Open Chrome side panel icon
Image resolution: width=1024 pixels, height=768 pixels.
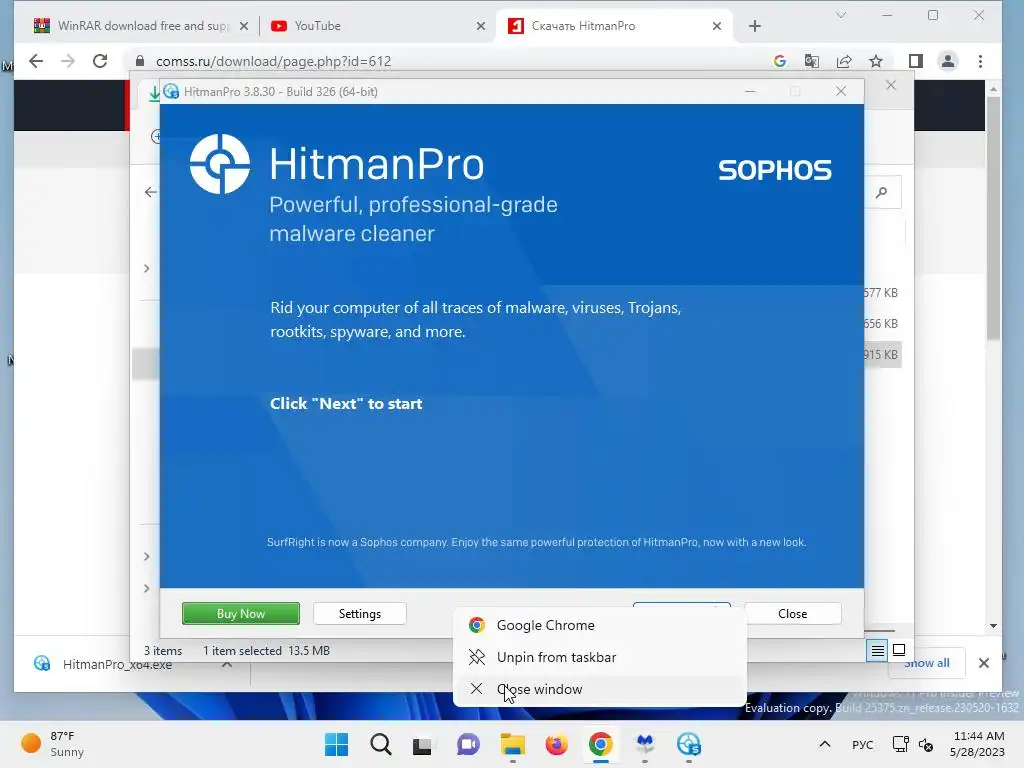click(916, 61)
